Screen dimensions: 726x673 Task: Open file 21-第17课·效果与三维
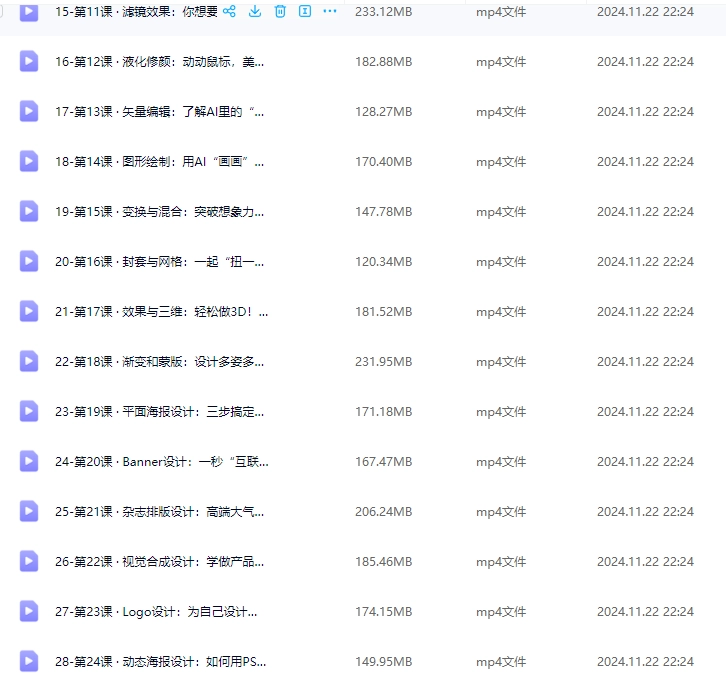pos(161,312)
